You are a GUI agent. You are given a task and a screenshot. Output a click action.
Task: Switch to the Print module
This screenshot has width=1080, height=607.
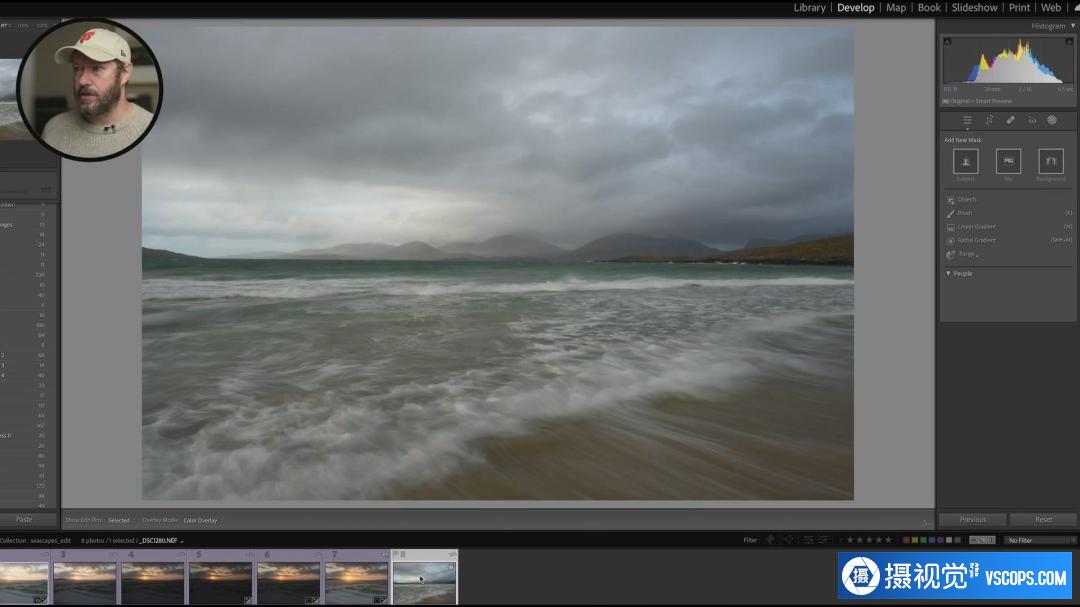1019,8
